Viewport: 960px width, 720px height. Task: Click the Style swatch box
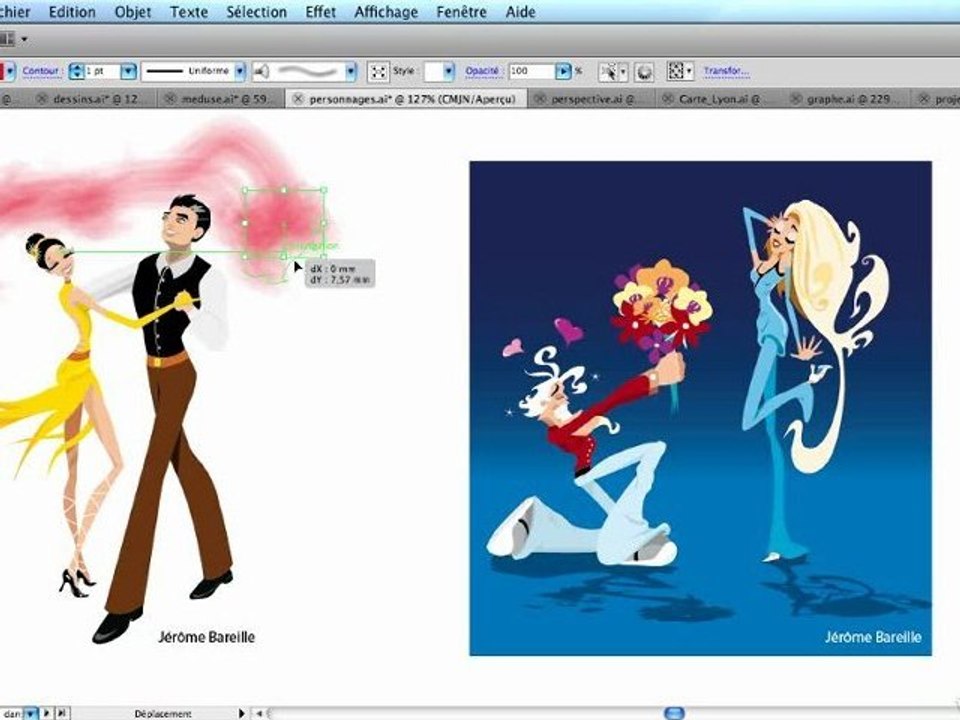433,72
